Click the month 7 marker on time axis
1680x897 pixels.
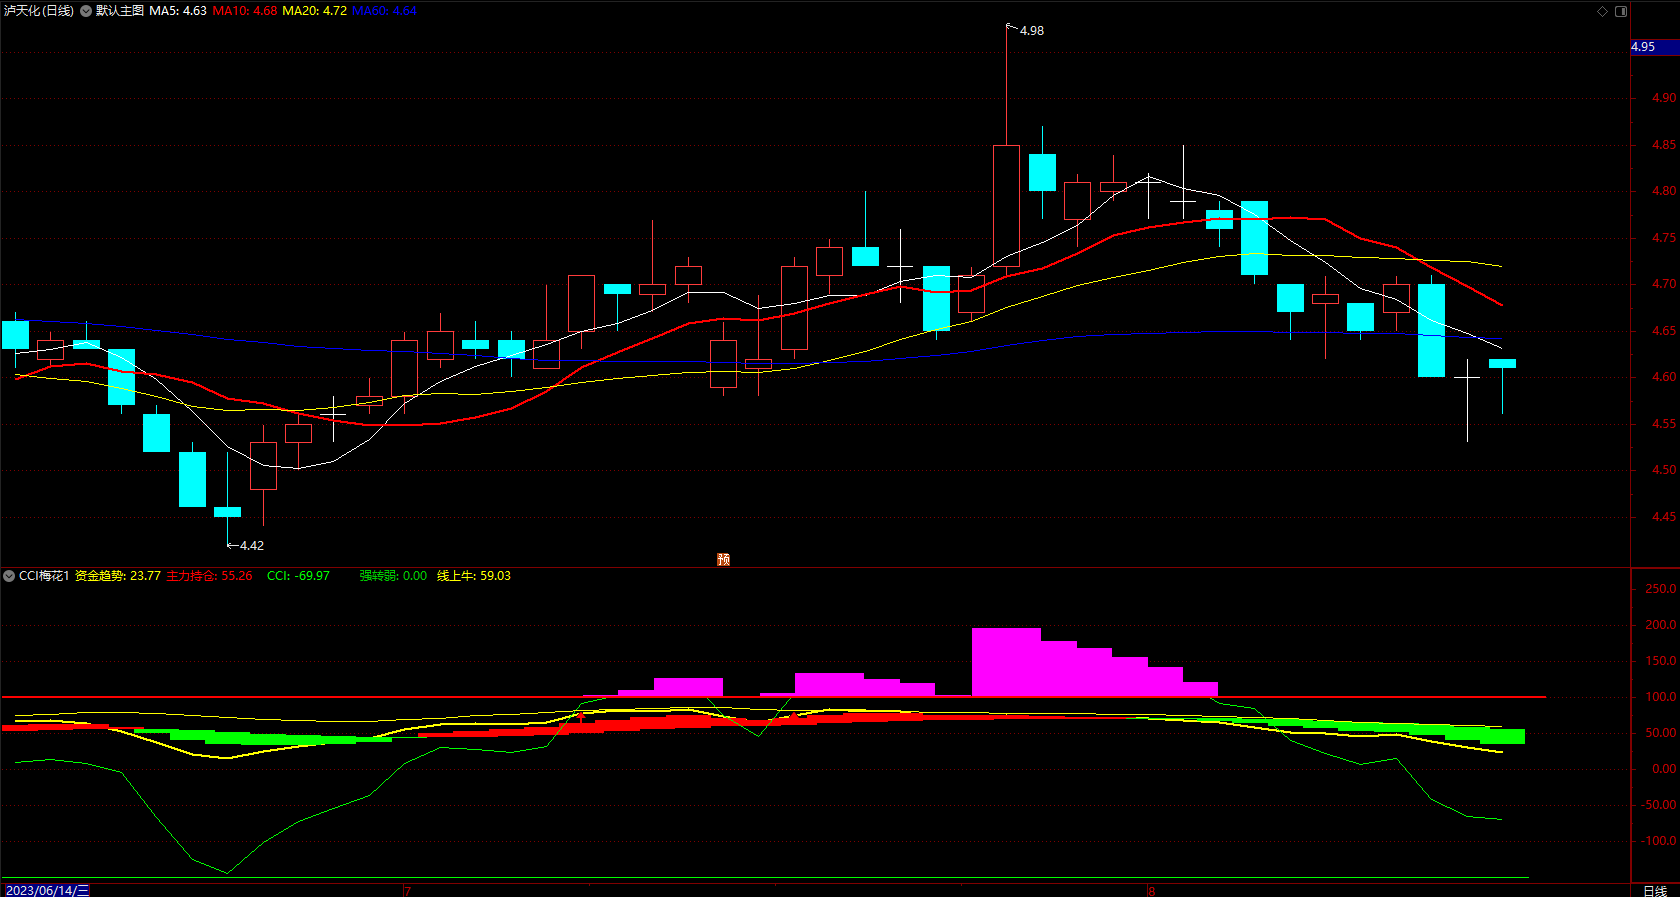tap(408, 891)
